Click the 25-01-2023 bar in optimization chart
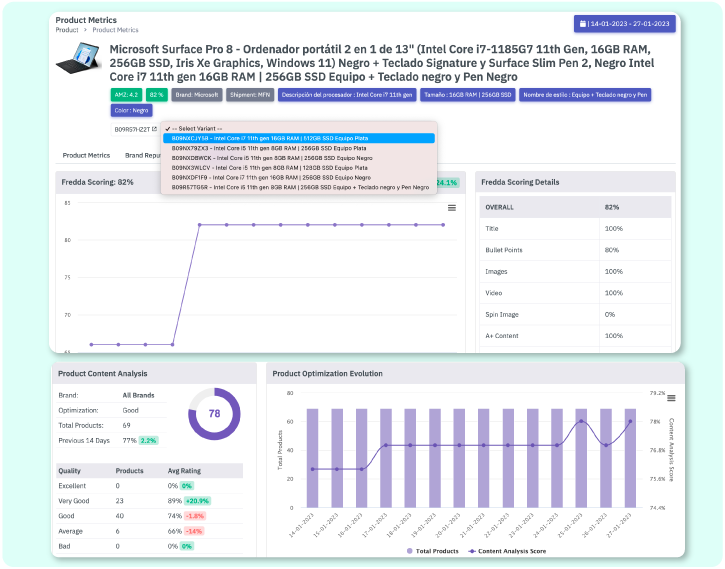 pos(581,458)
